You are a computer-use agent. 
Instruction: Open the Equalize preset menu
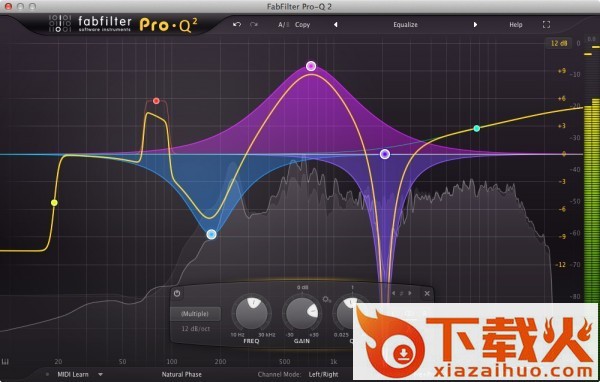coord(405,24)
